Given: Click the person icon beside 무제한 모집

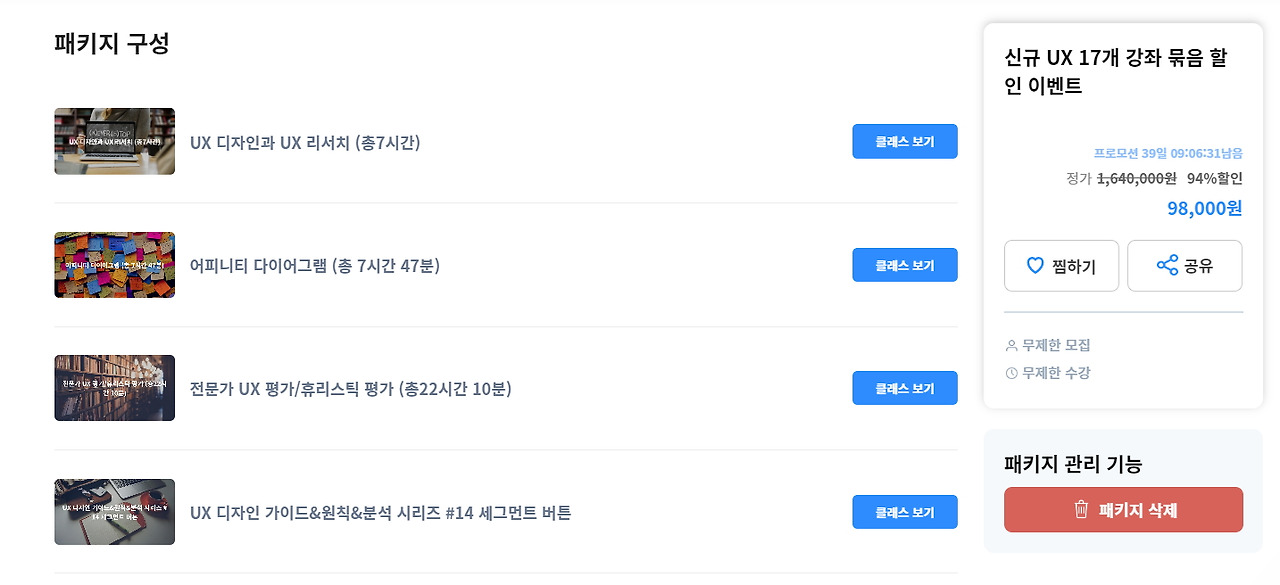Looking at the screenshot, I should tap(1011, 345).
